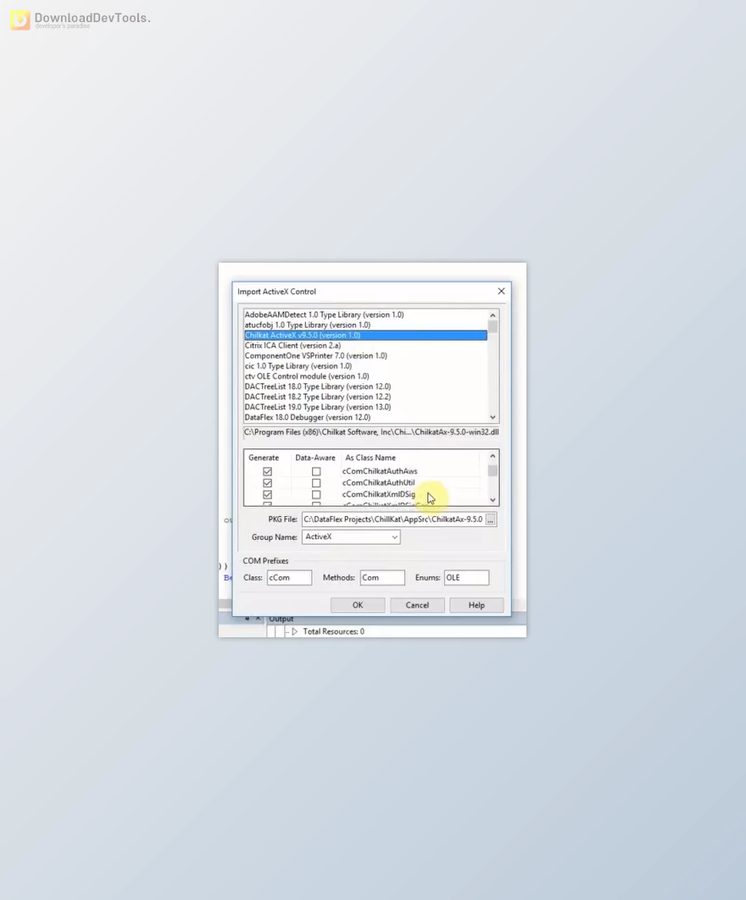The image size is (746, 900).
Task: Enable Data-Aware for cComChilkatXmlDSig
Action: coord(316,494)
